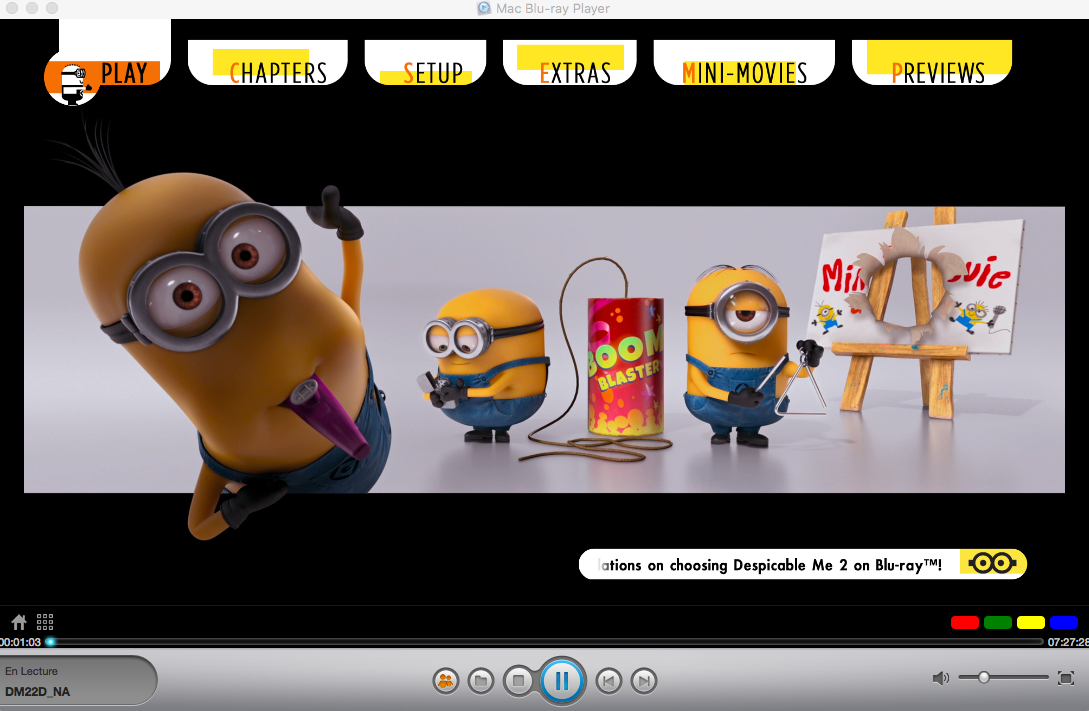Click the playback progress bar
The image size is (1089, 711).
[x=544, y=642]
